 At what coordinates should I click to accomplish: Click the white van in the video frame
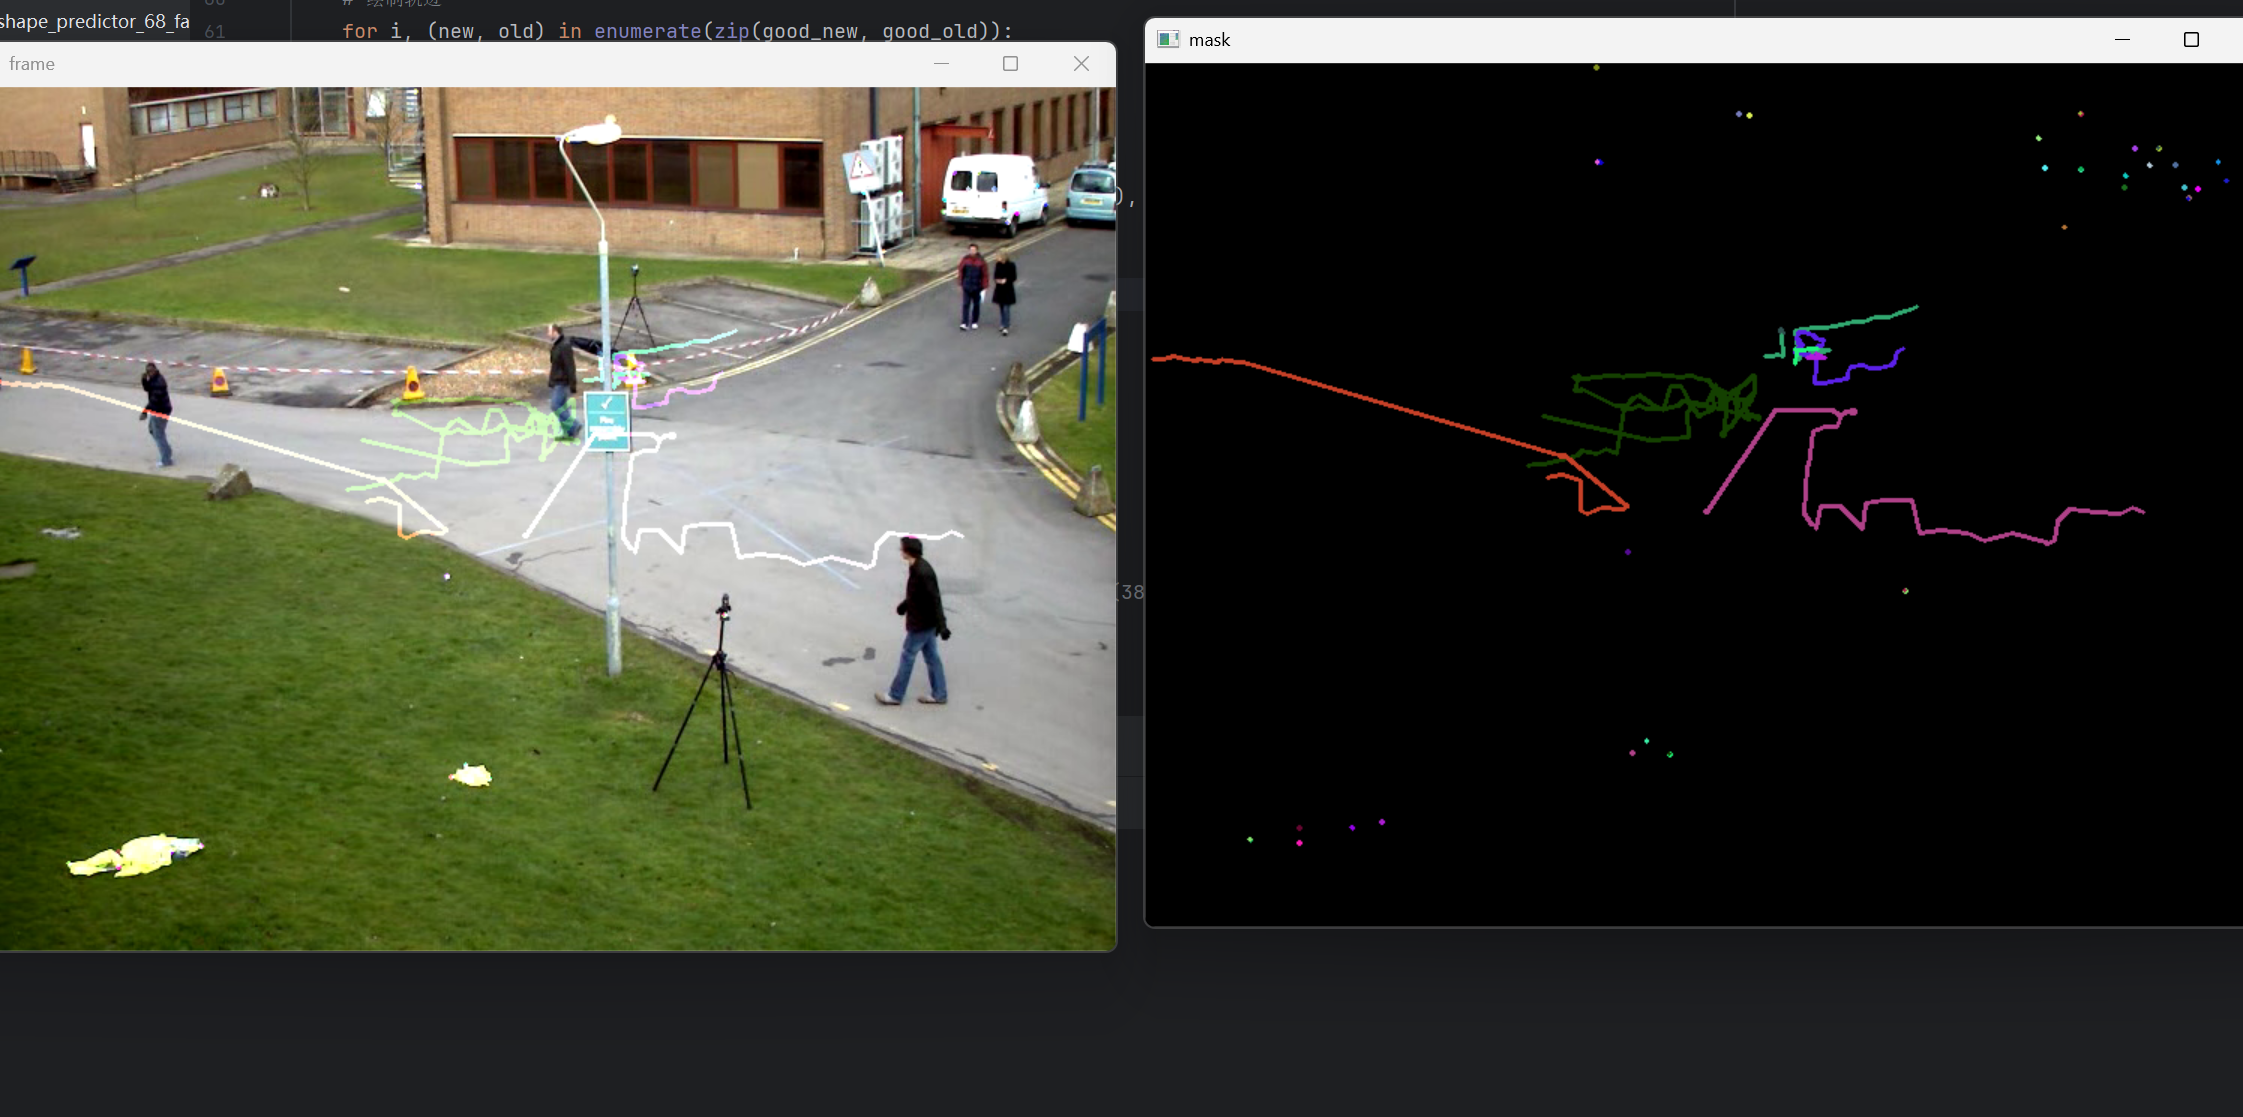pos(992,192)
